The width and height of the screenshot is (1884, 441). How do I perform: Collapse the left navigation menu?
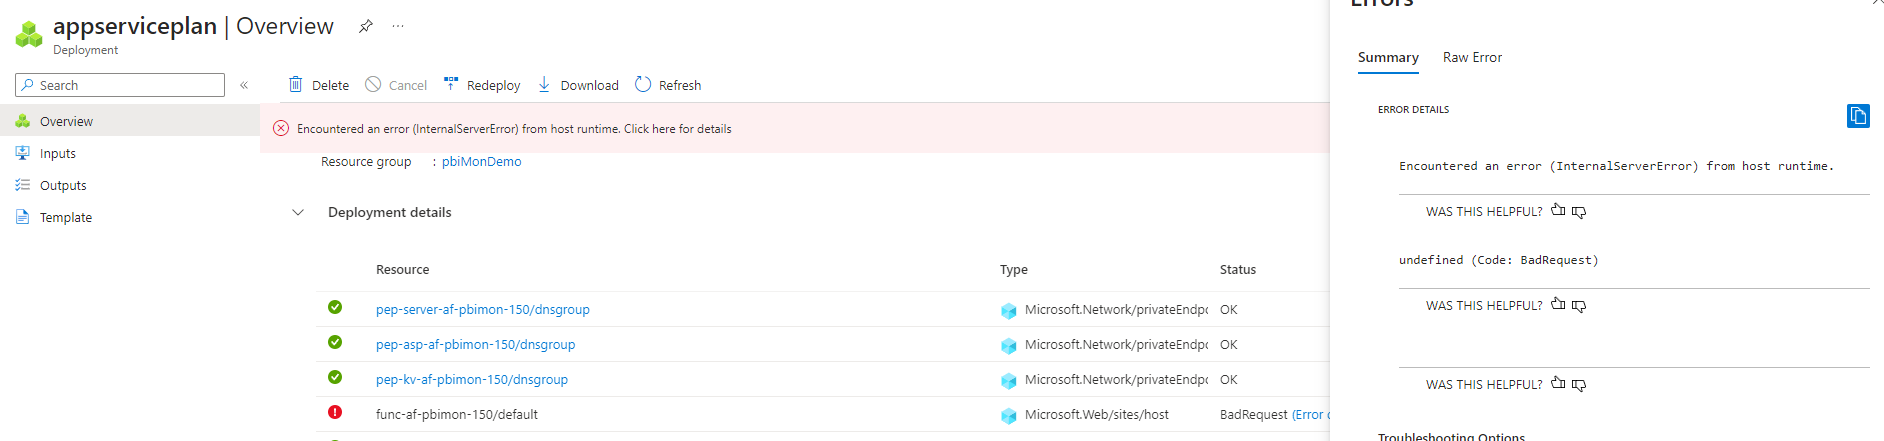click(244, 85)
